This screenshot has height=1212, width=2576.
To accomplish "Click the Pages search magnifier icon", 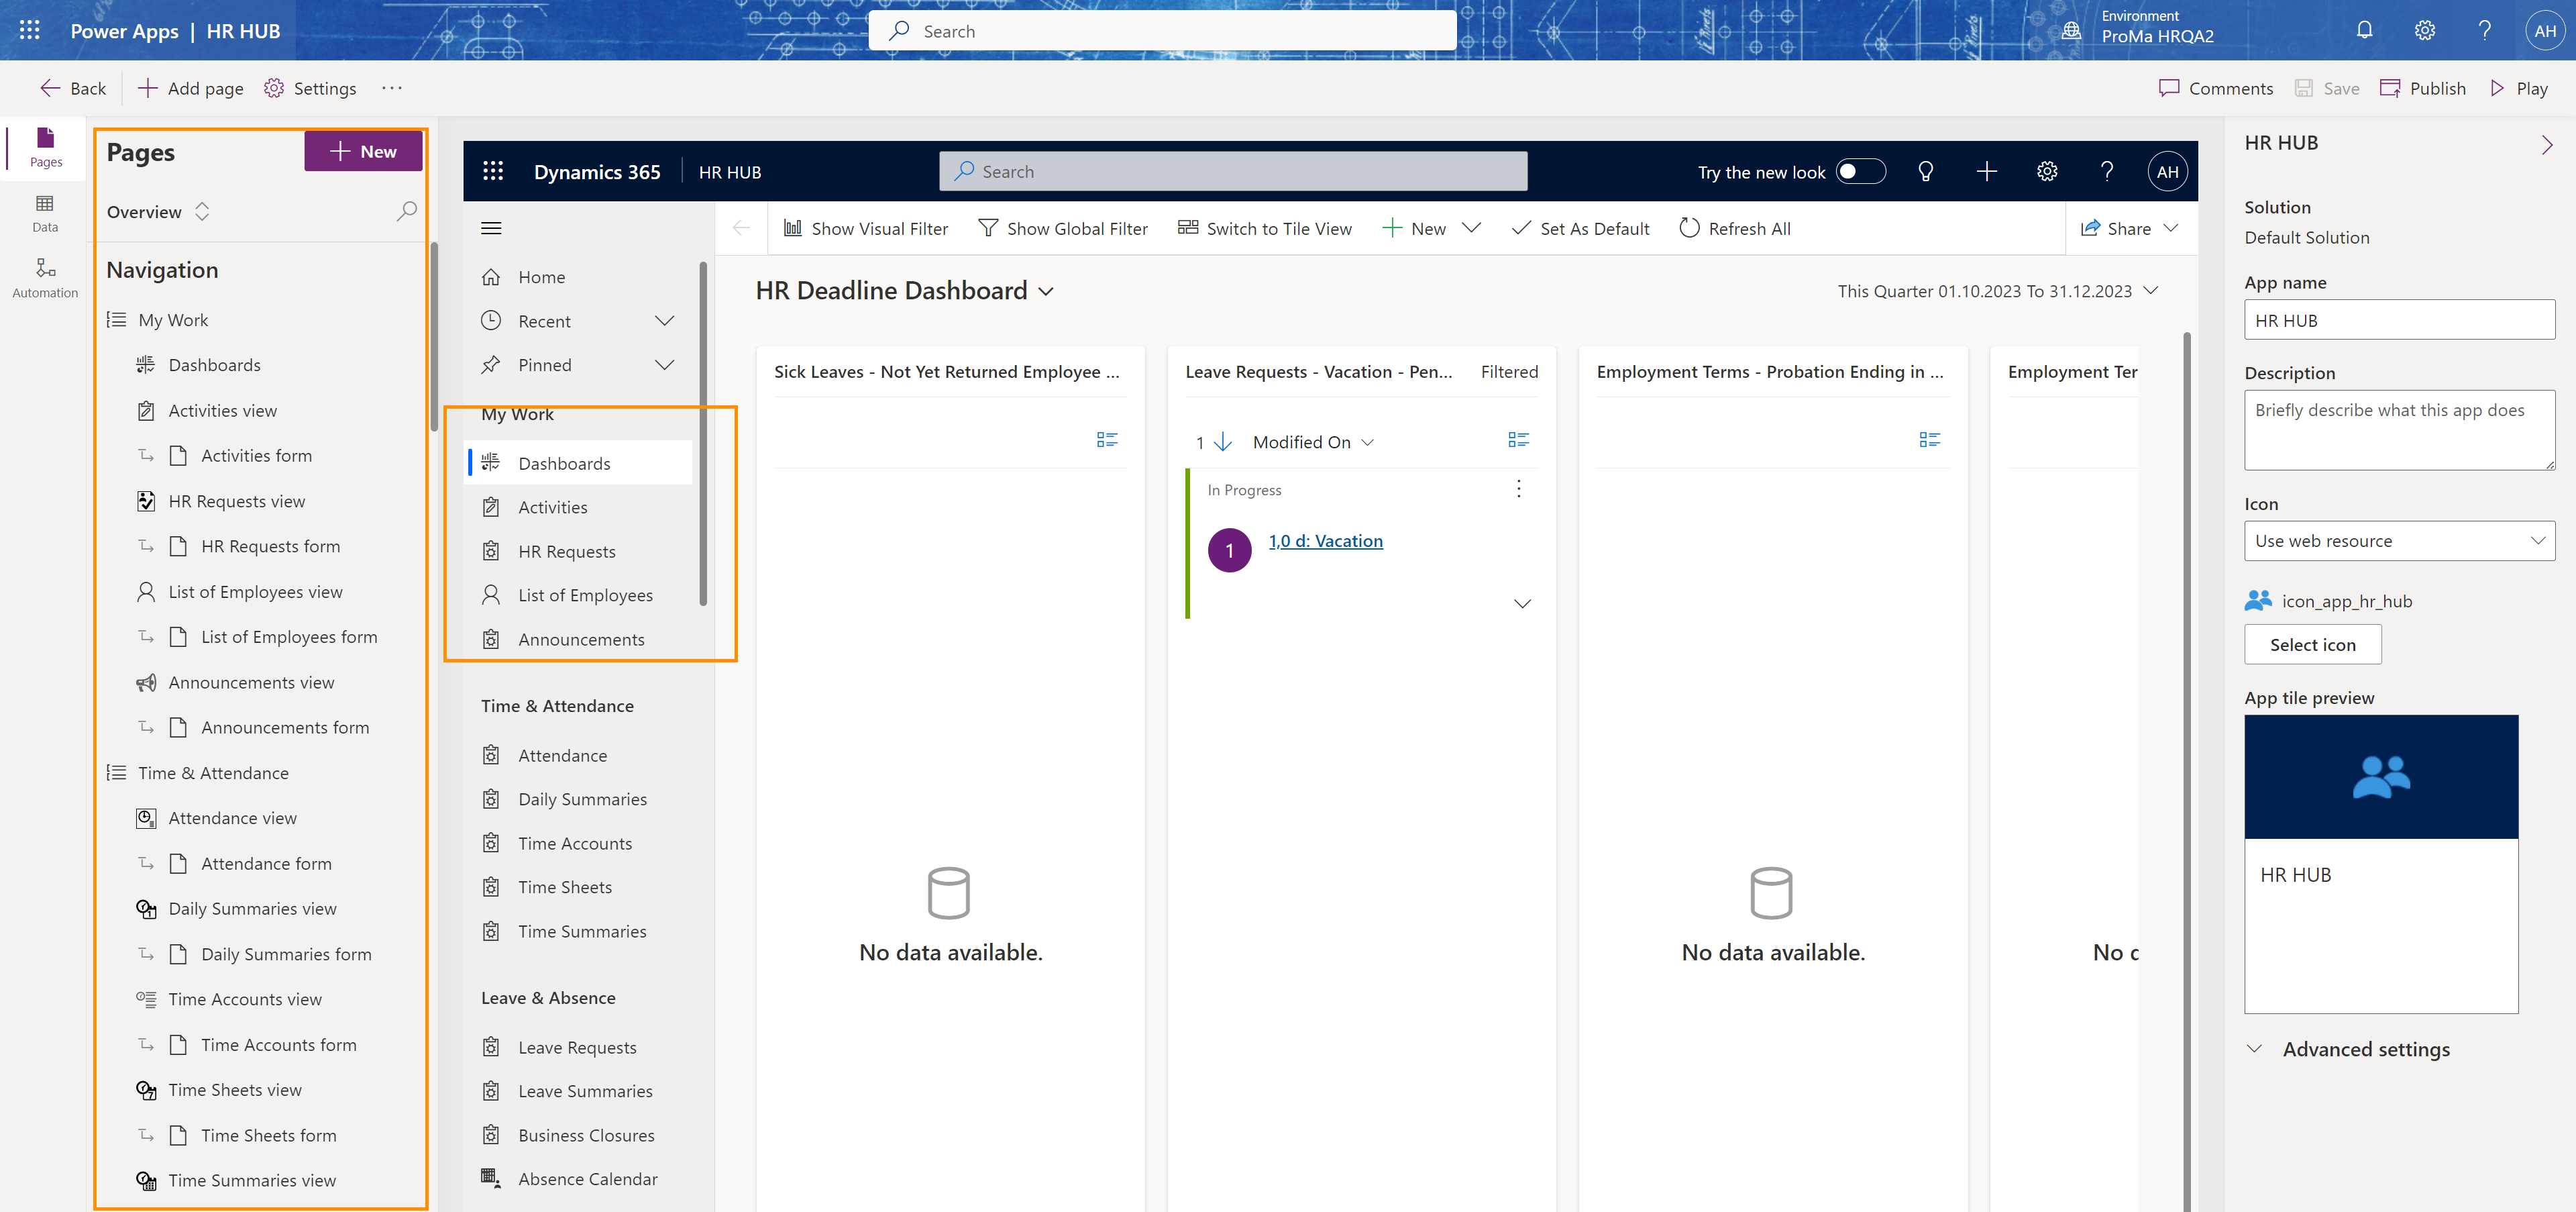I will point(406,212).
